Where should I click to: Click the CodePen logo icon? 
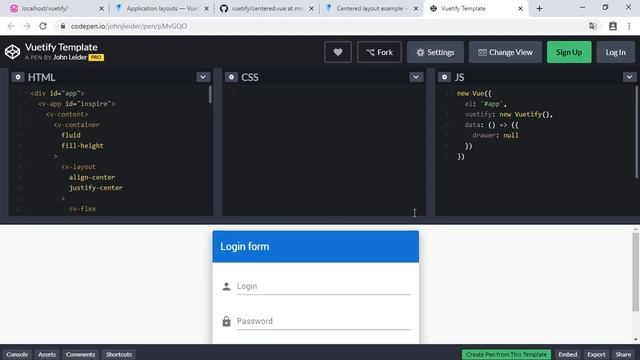tap(12, 52)
